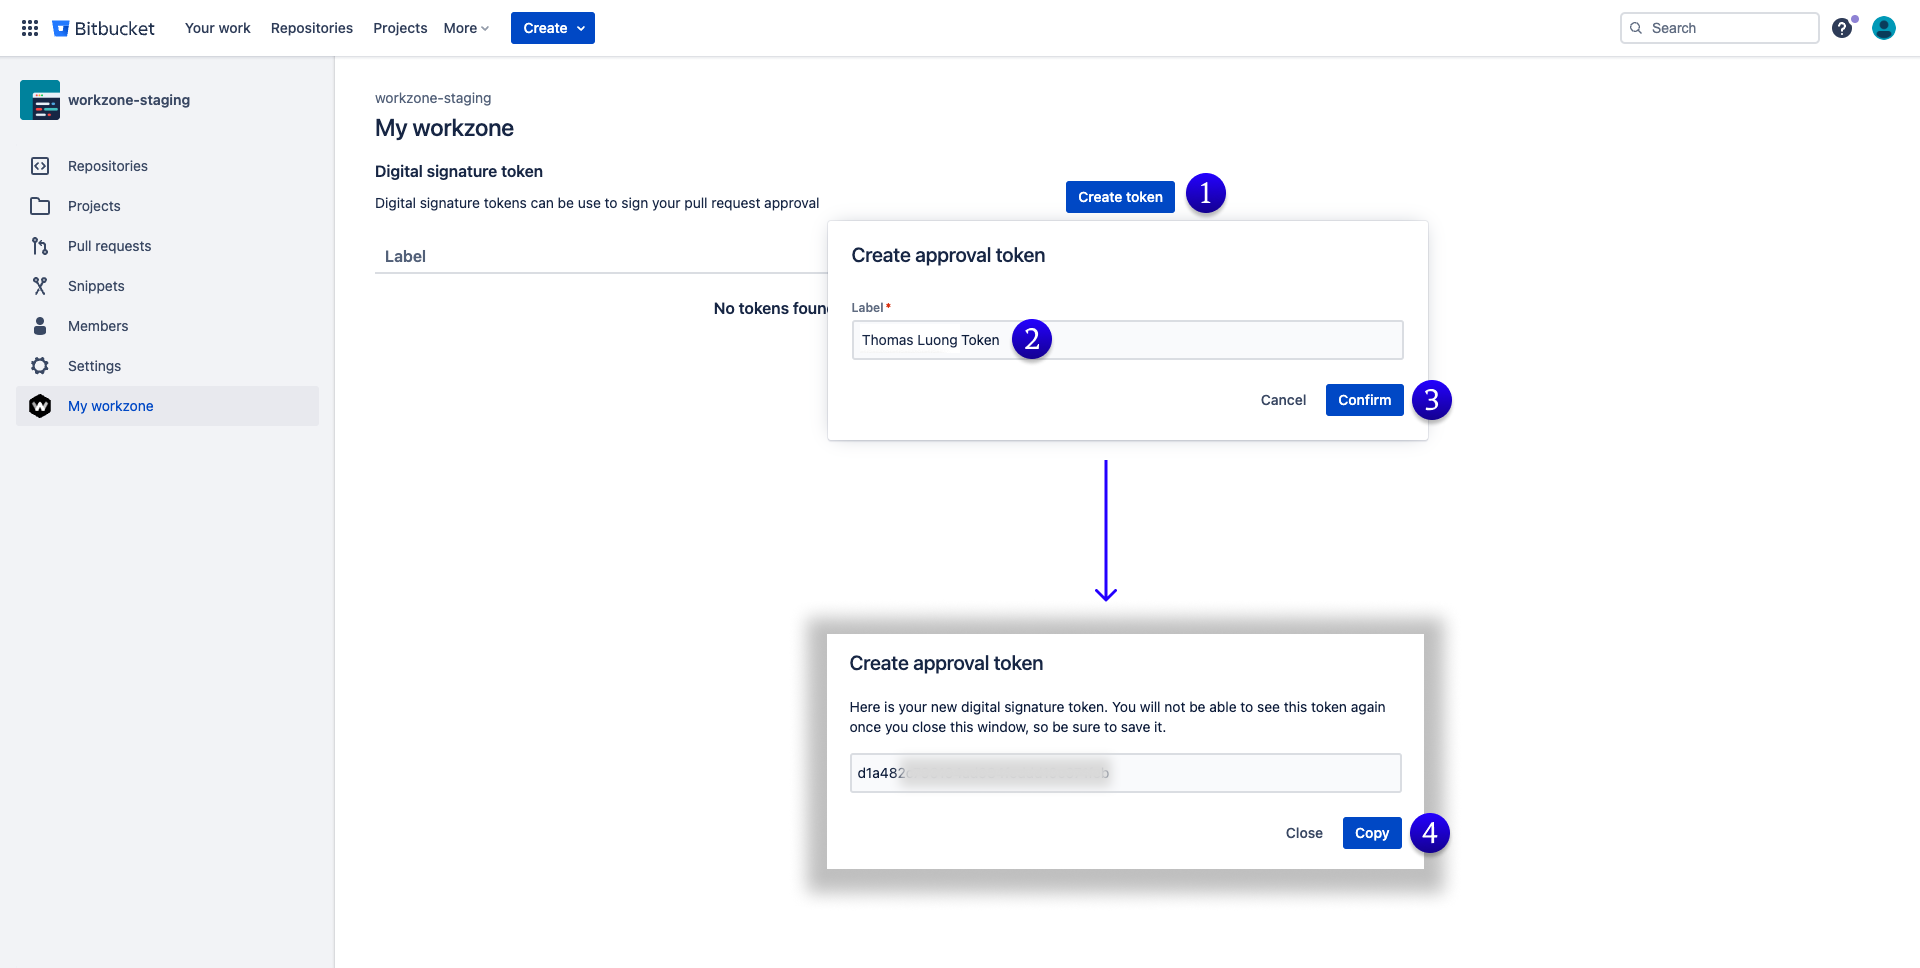Open Projects via its folder icon
1920x968 pixels.
coord(40,206)
